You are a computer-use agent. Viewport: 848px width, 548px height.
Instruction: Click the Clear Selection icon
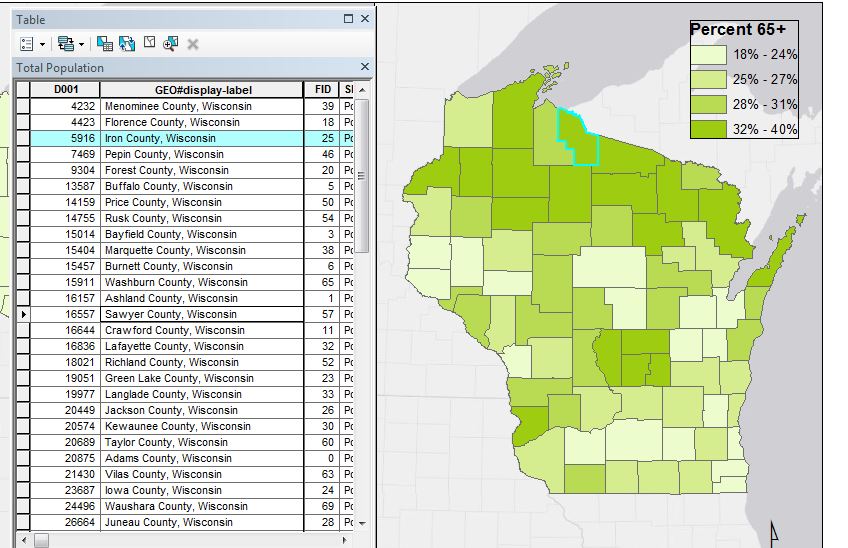coord(149,43)
